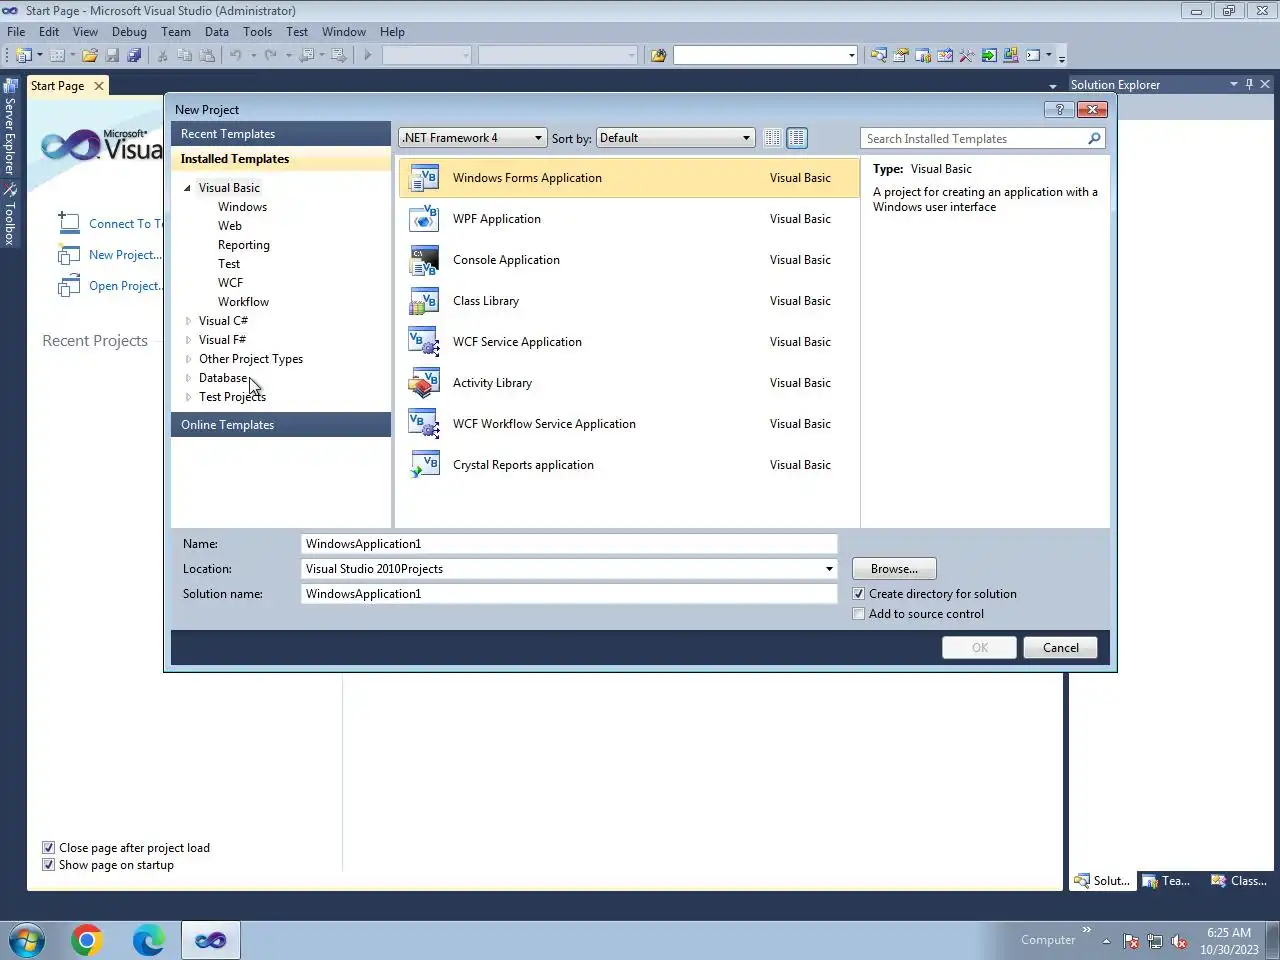
Task: Switch to the Start Page tab
Action: click(x=57, y=86)
